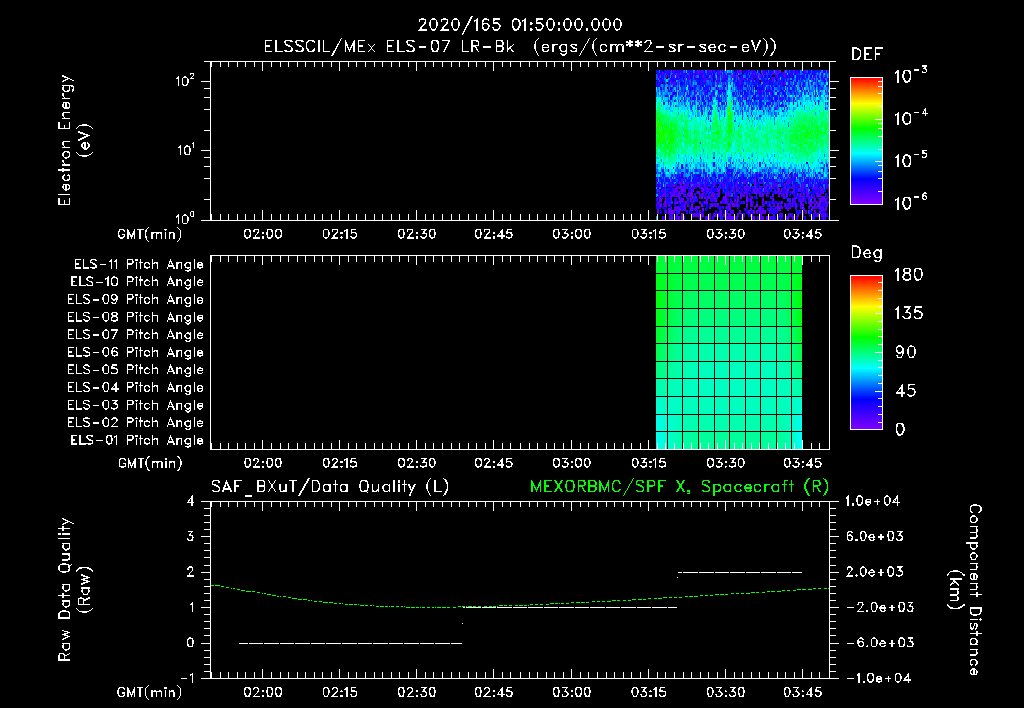Image resolution: width=1024 pixels, height=708 pixels.
Task: Select ELS-11 Pitch Angle label
Action: (x=138, y=265)
